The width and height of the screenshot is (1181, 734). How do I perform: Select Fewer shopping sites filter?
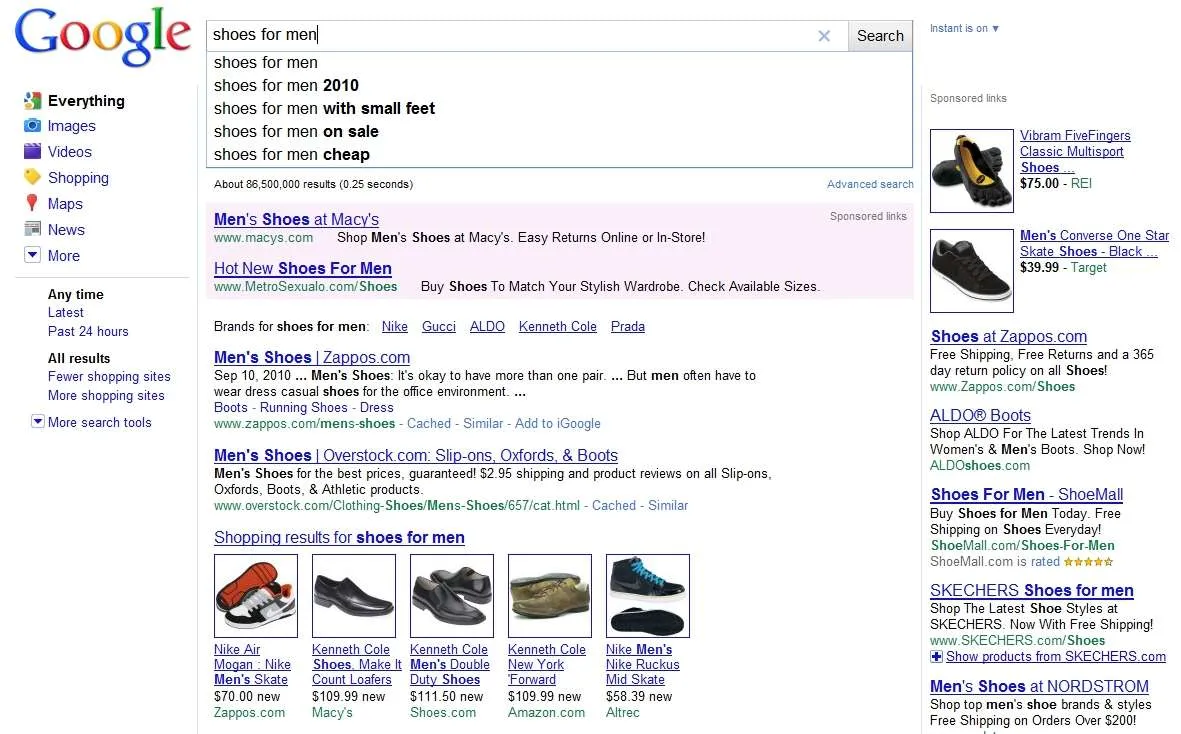pyautogui.click(x=109, y=376)
